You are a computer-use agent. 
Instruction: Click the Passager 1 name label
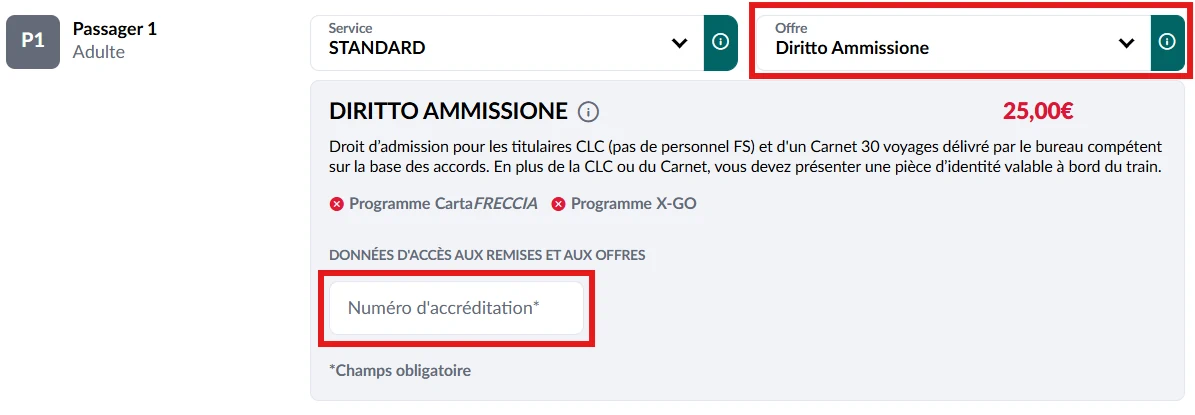pyautogui.click(x=115, y=29)
